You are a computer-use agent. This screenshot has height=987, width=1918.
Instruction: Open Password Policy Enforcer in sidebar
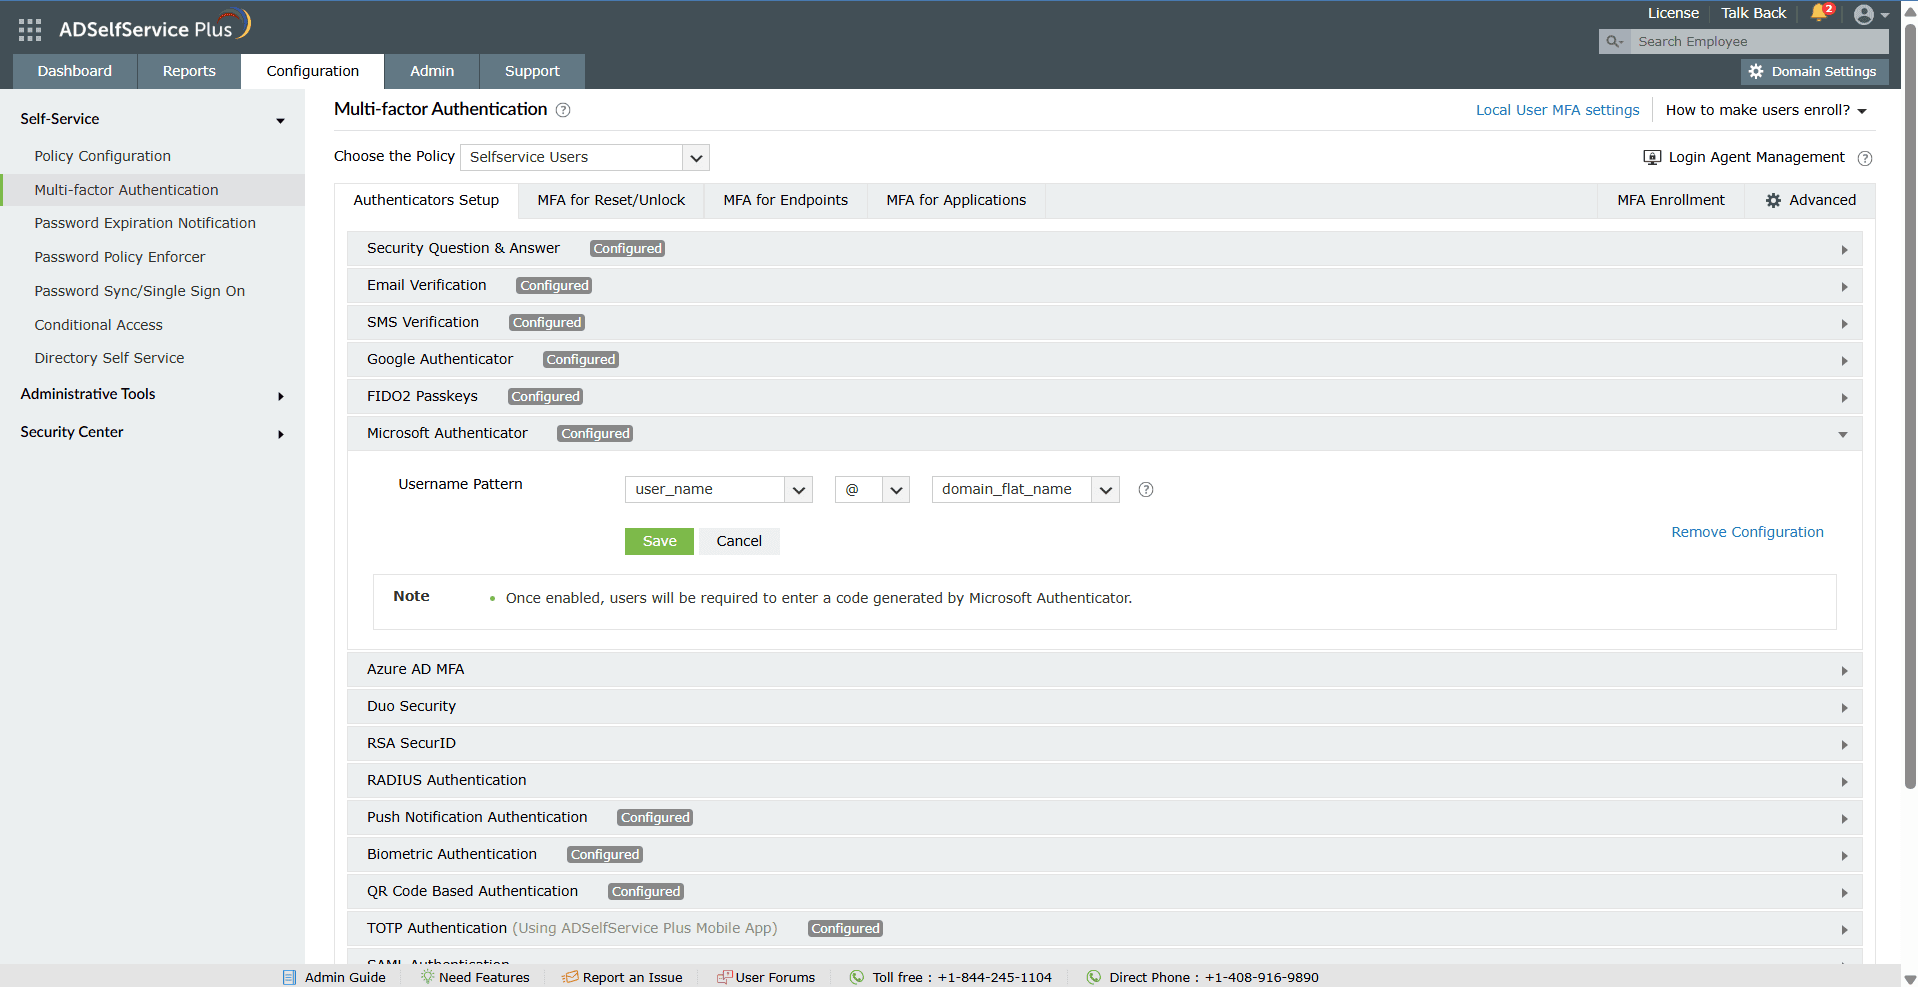click(x=120, y=257)
